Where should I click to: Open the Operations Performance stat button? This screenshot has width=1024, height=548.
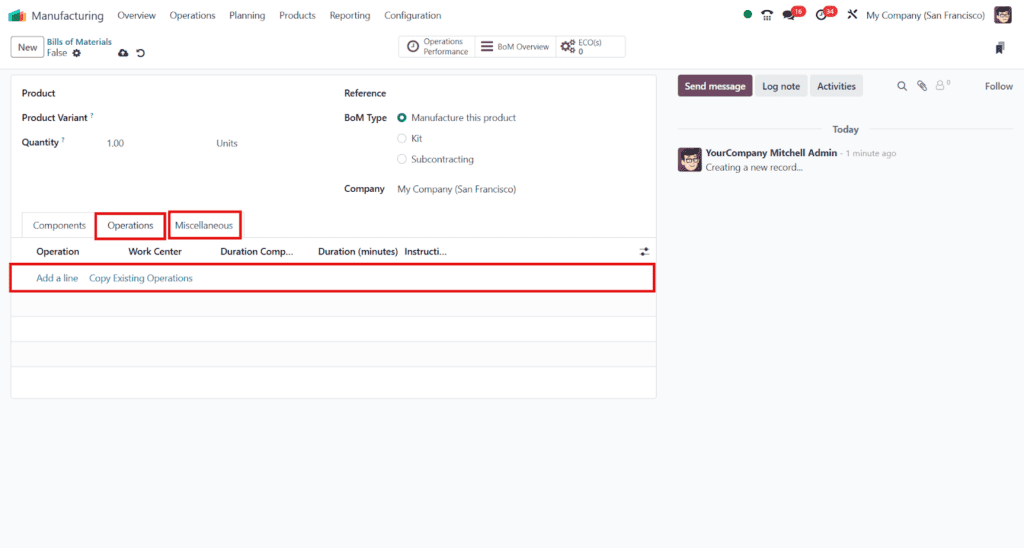point(438,46)
